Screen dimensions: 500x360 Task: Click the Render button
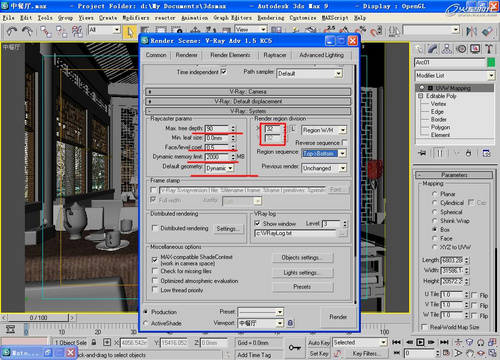[338, 317]
